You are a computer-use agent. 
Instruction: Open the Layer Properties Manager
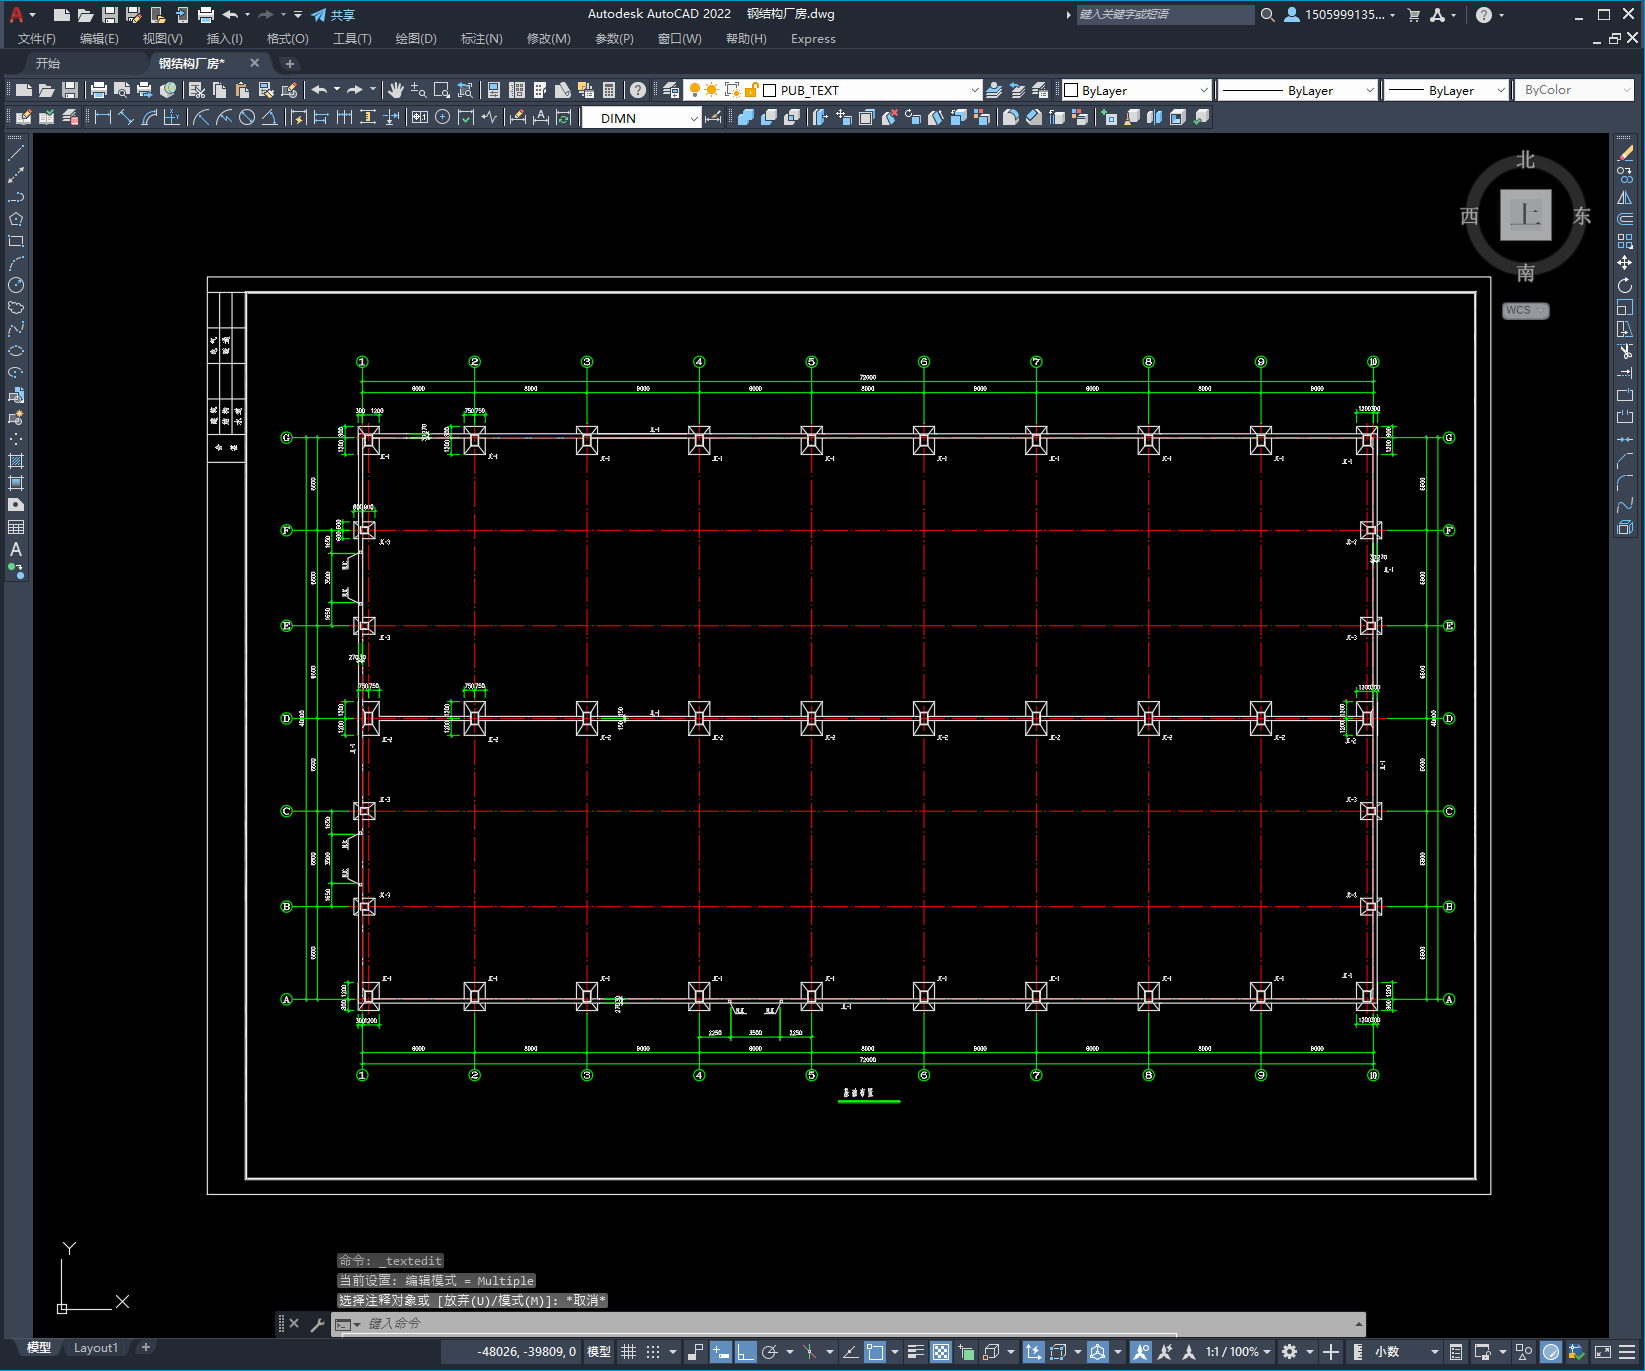point(671,90)
